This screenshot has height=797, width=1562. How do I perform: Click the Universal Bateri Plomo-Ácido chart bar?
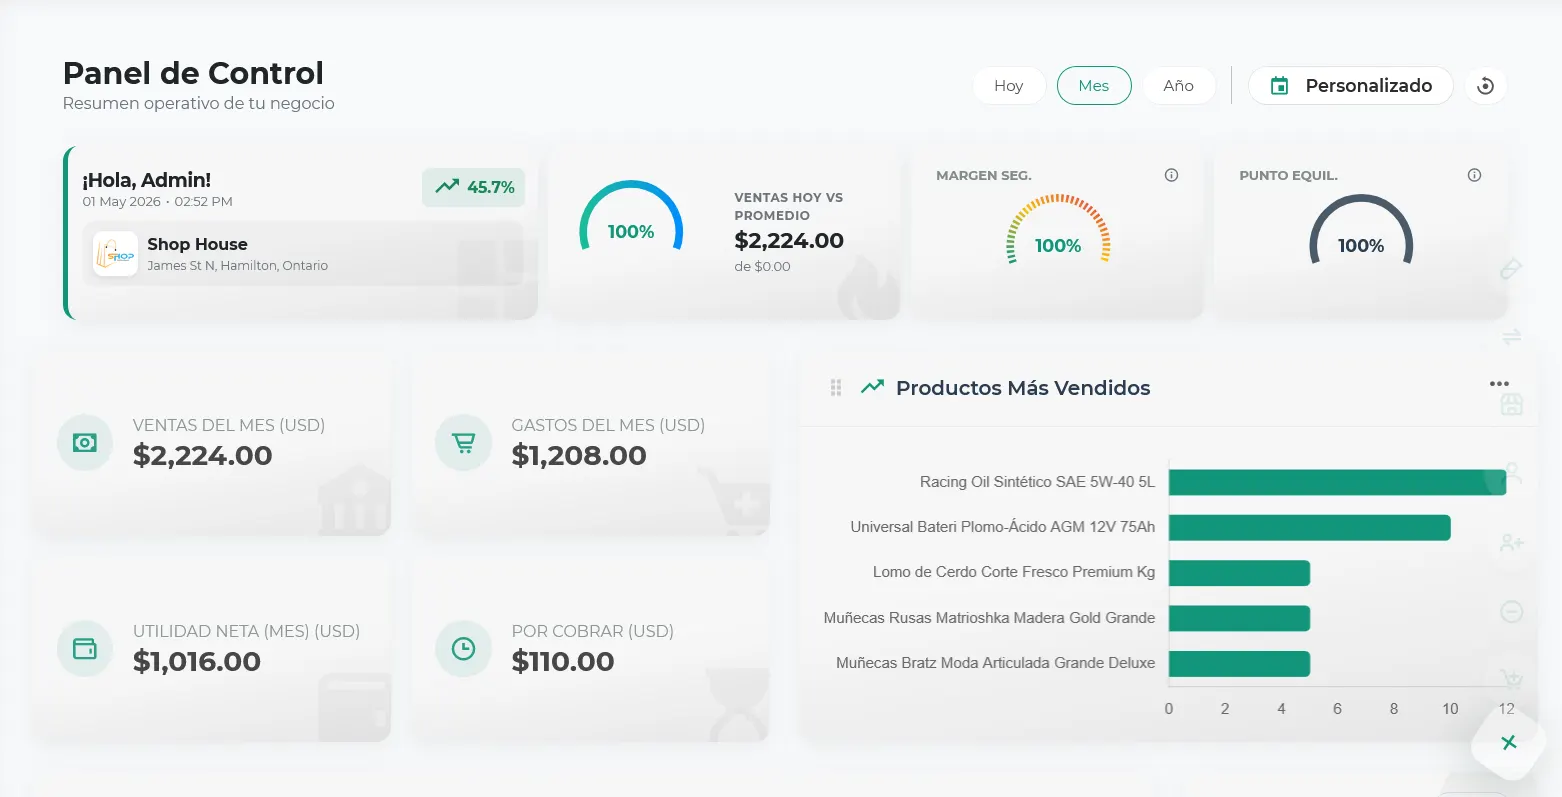[x=1309, y=527]
